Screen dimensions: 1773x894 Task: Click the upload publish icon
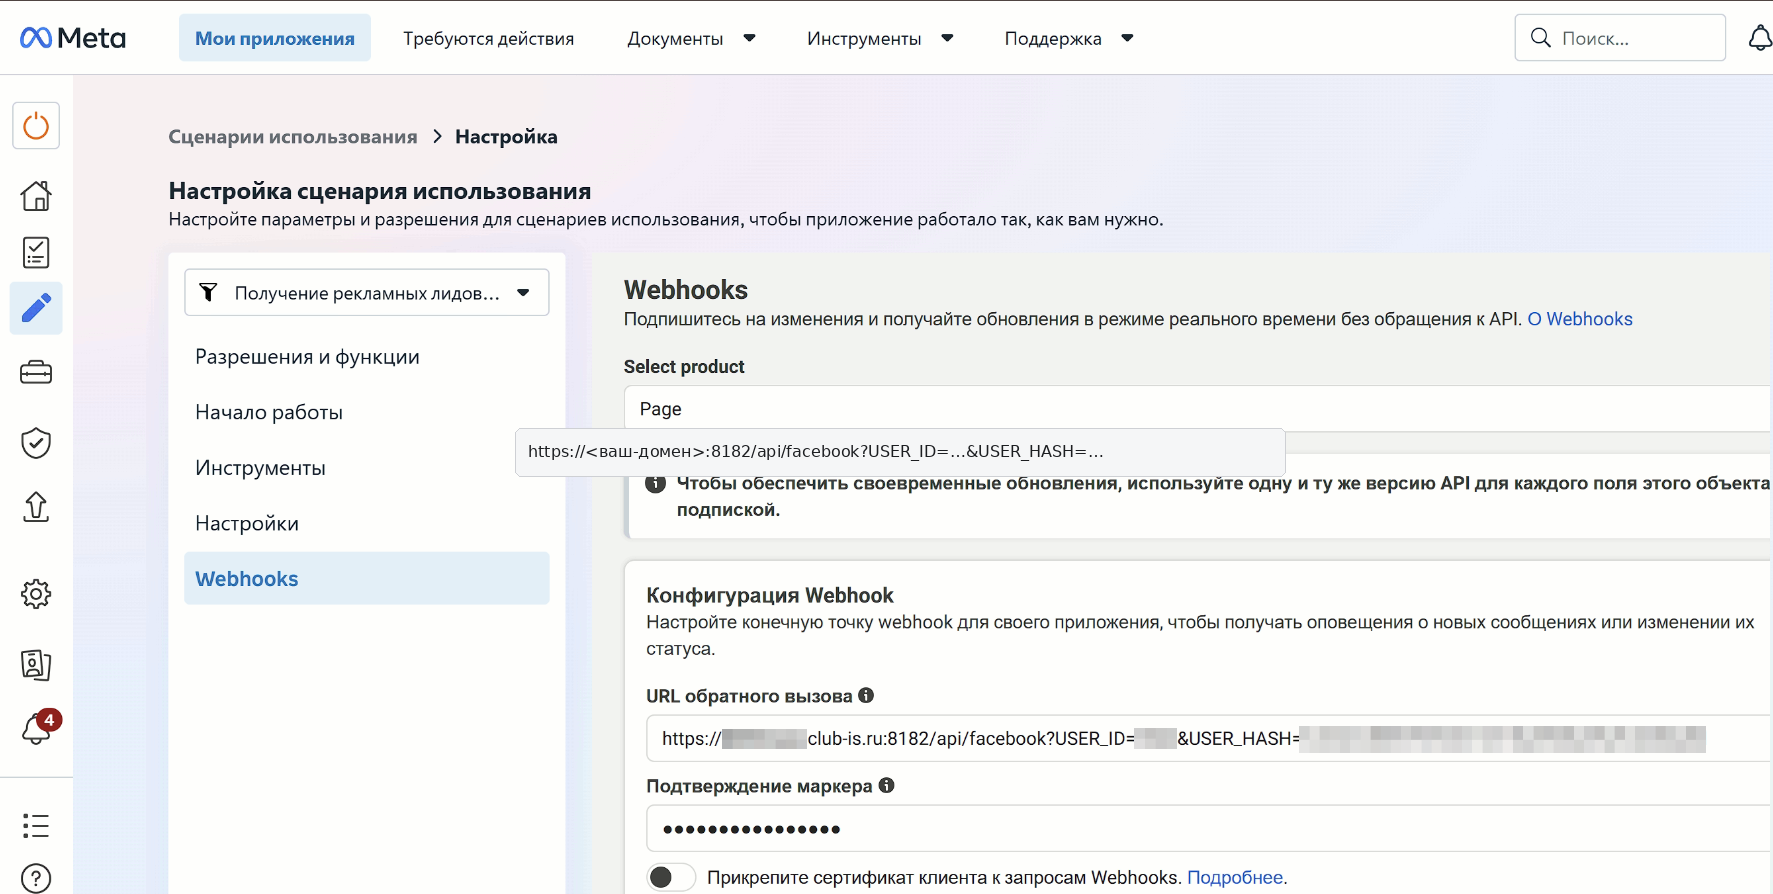point(36,507)
